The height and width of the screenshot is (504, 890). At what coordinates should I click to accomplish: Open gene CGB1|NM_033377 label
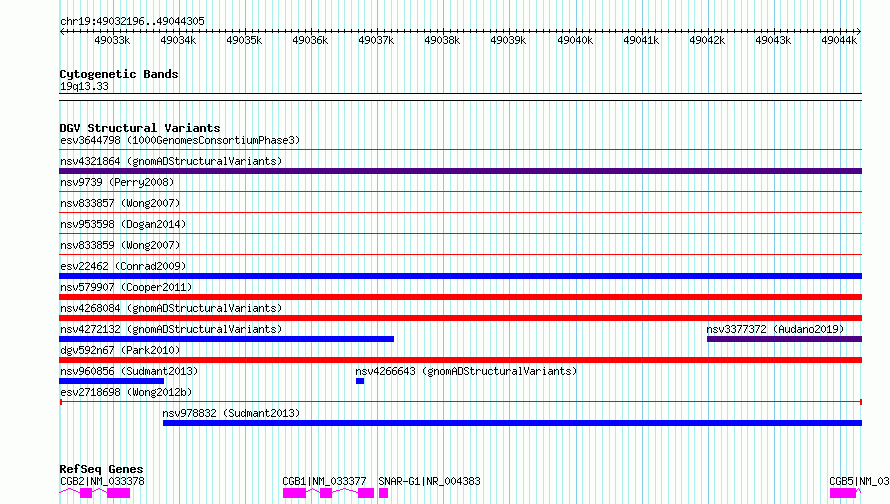324,481
